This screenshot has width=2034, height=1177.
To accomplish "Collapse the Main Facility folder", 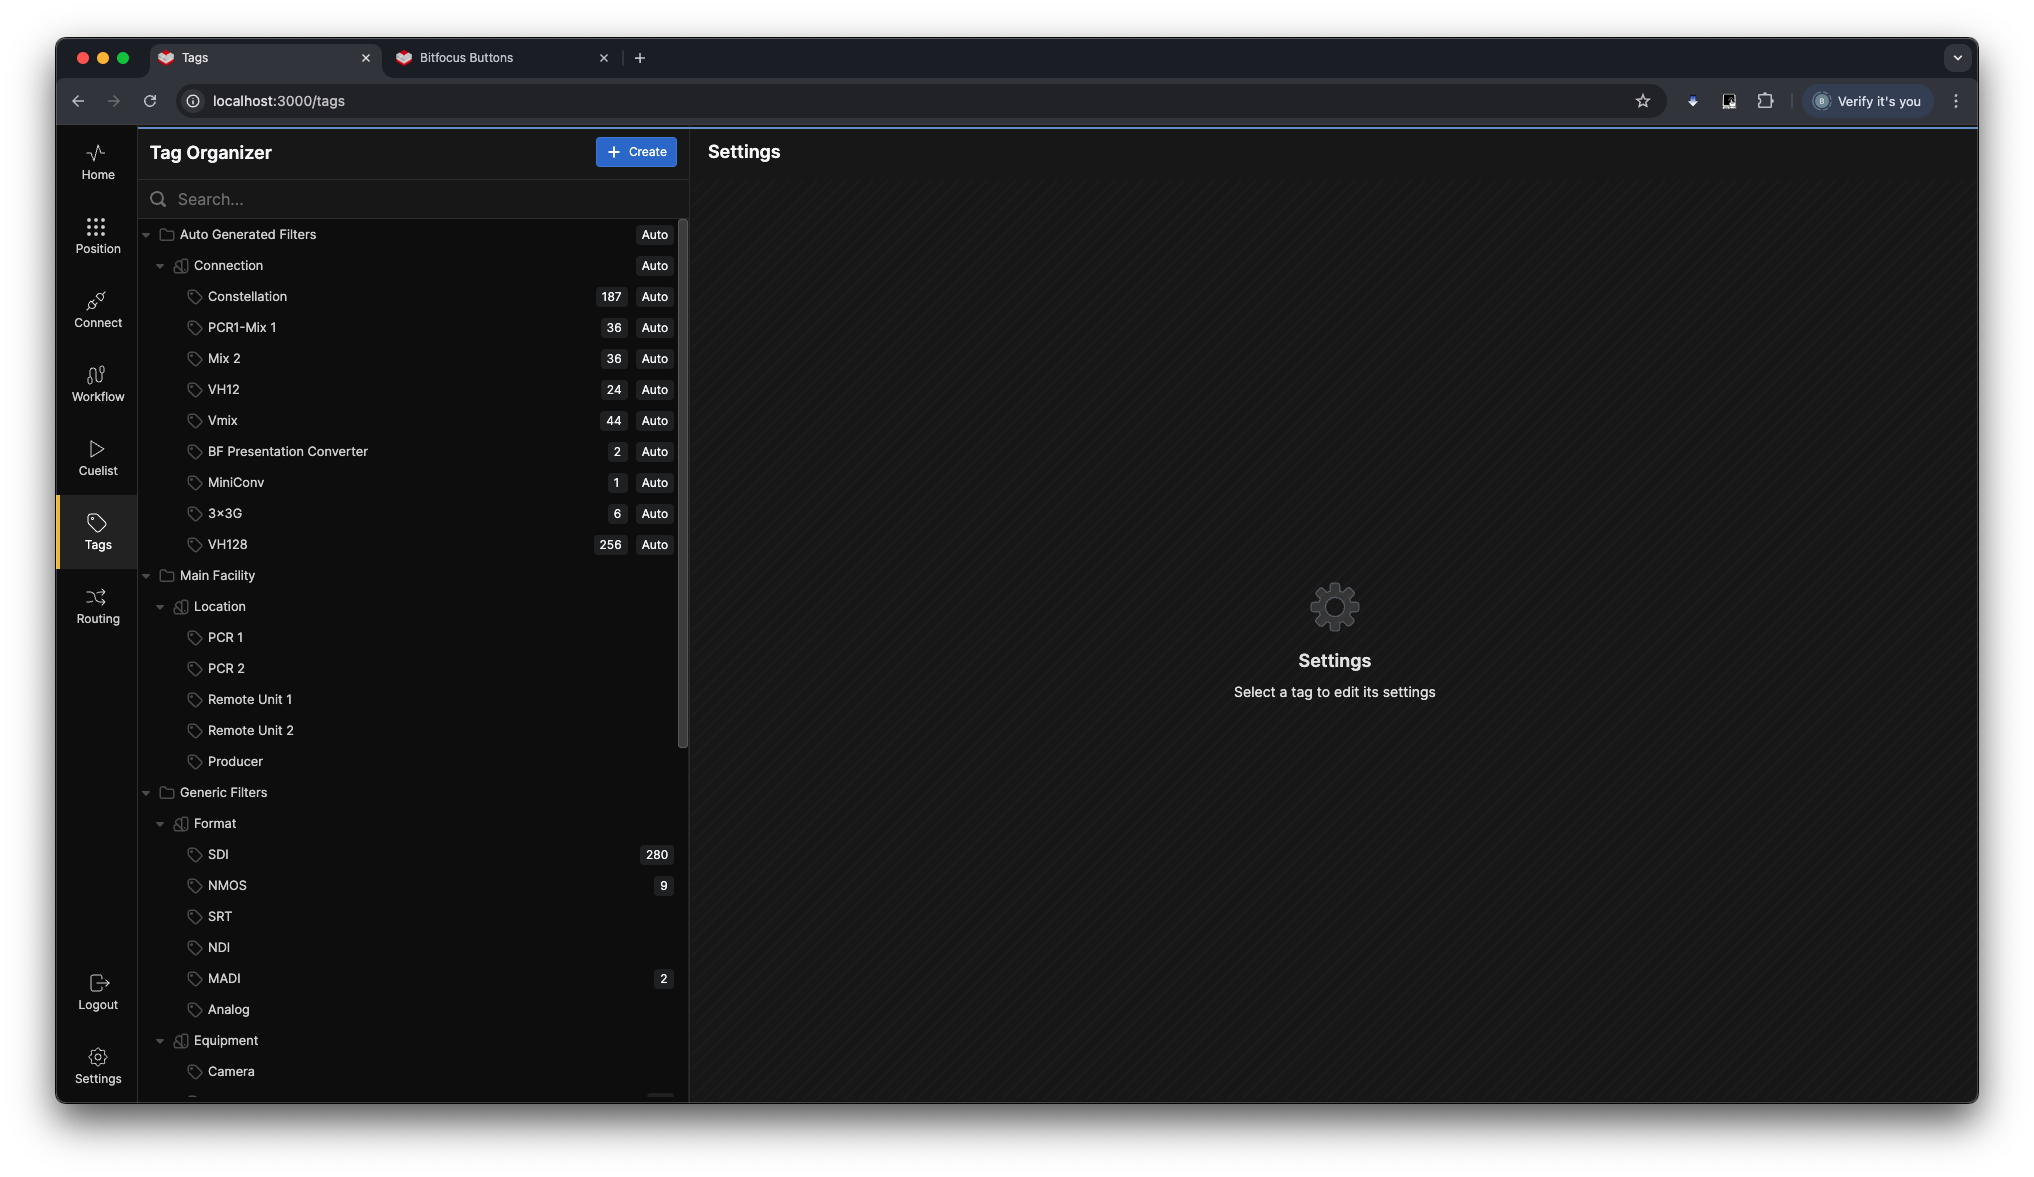I will (146, 576).
